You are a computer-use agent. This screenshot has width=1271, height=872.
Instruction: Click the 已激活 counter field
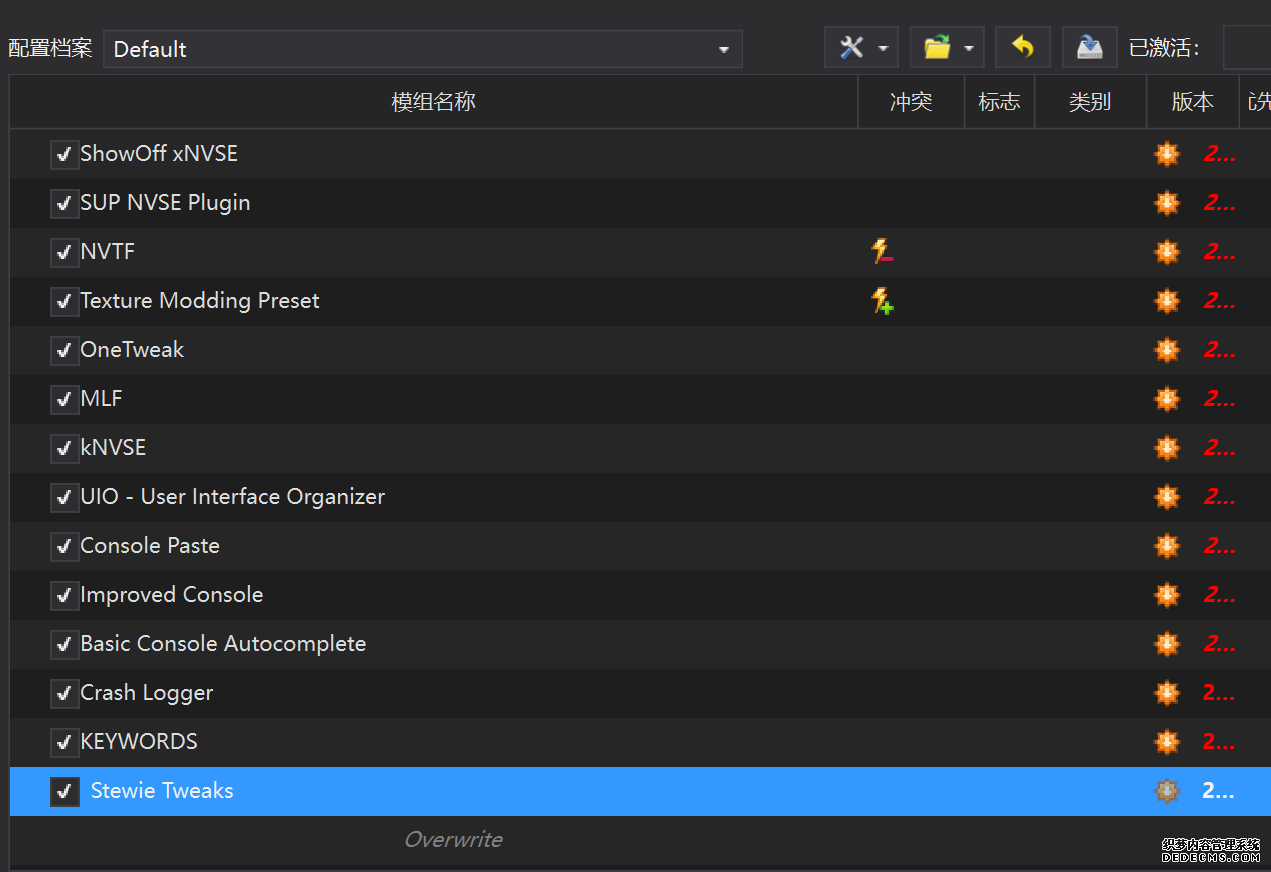click(1246, 48)
